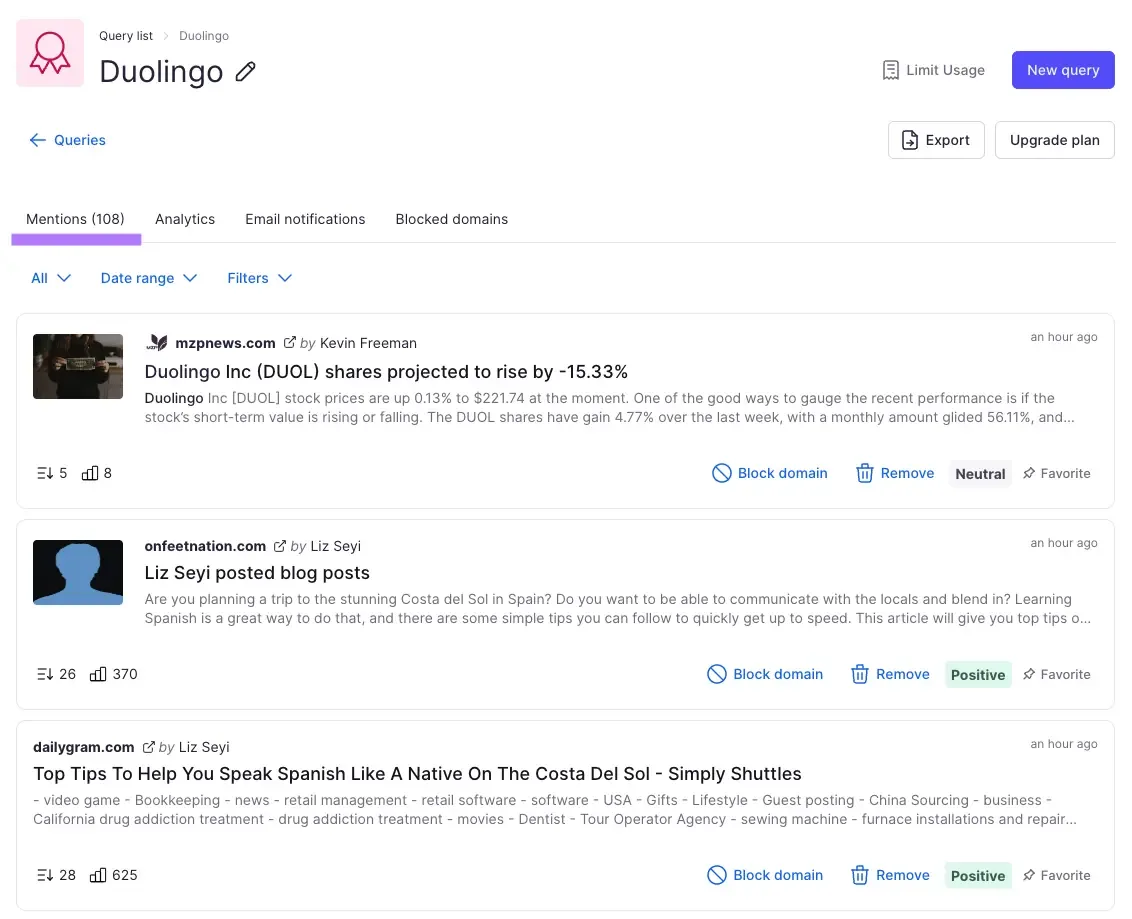Viewport: 1132px width, 919px height.
Task: Click author Liz Seyi on dailygram card
Action: coord(204,746)
